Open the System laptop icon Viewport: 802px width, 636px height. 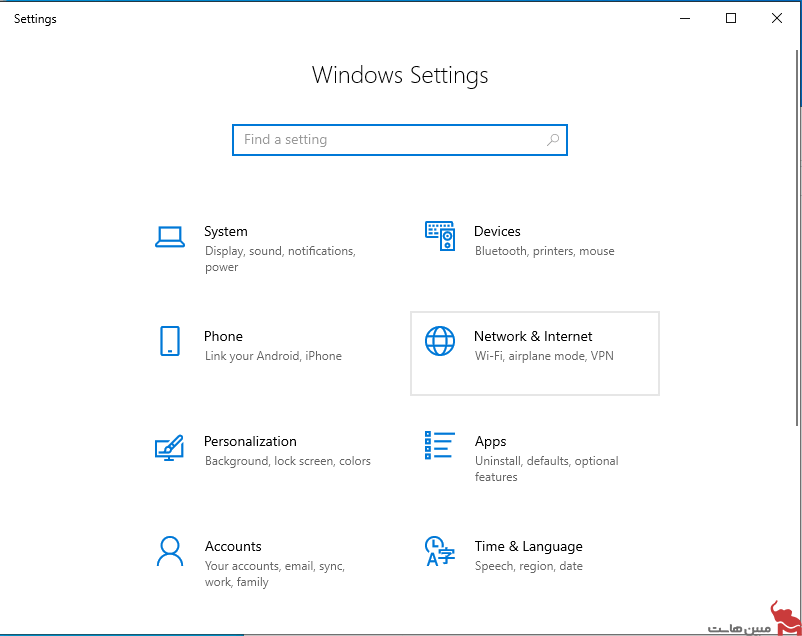pos(170,237)
